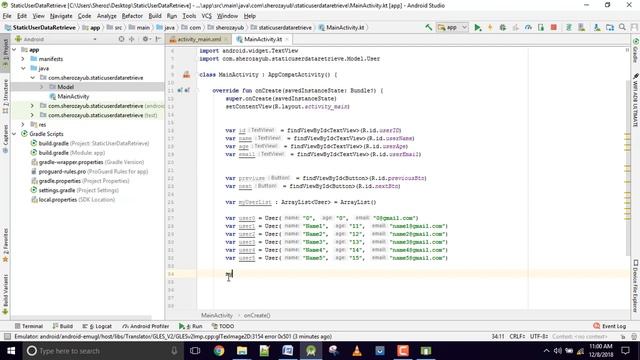Switch to the activity_main.xml editor tab
640x360 pixels.
198,39
